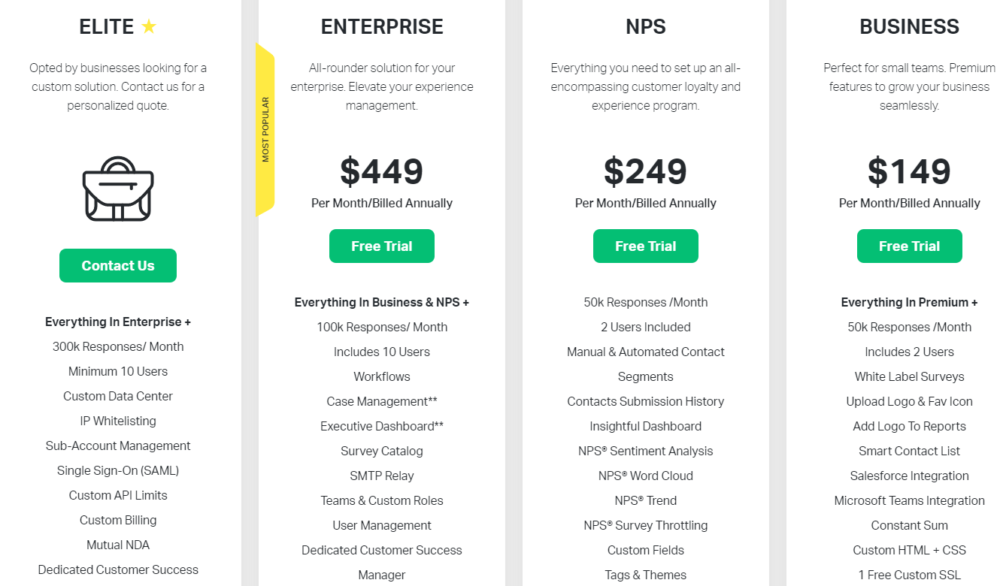Select the ENTERPRISE plan heading

(x=382, y=27)
